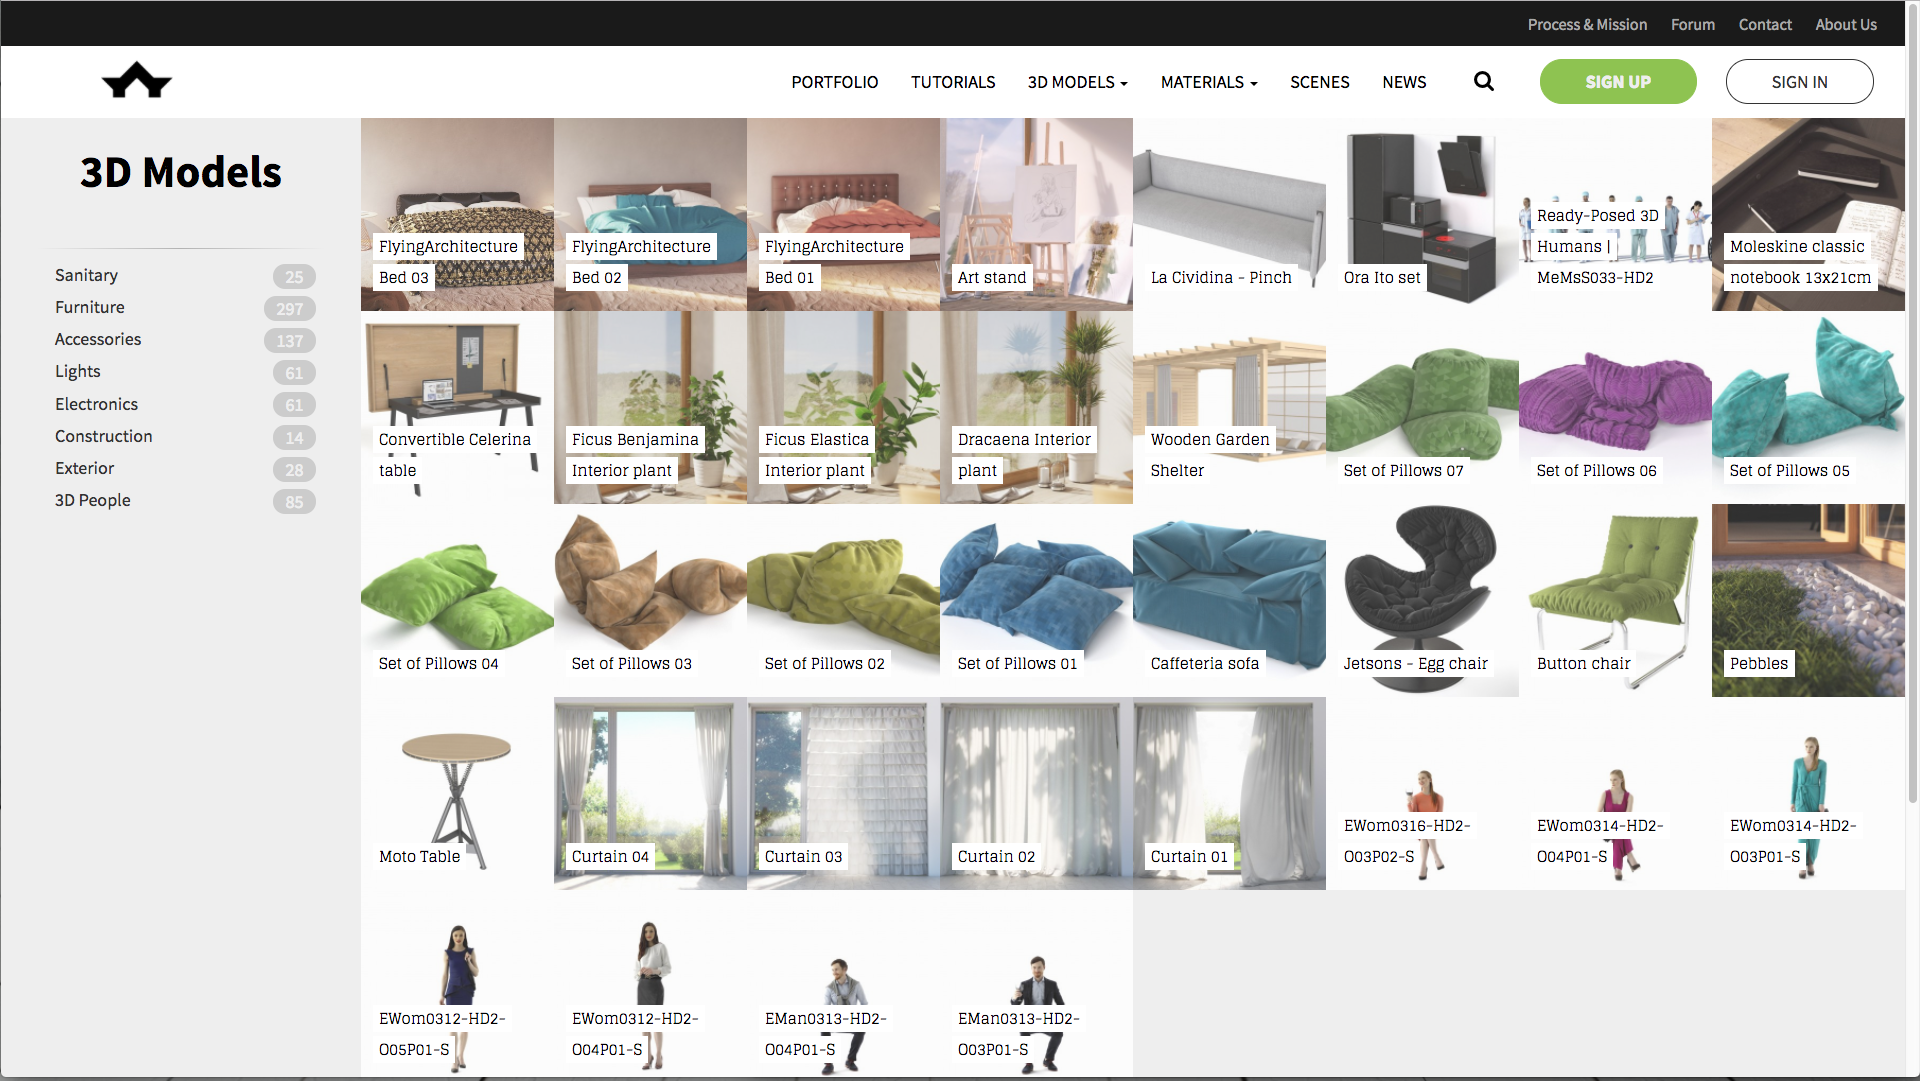1920x1081 pixels.
Task: Go to the SCENES page
Action: tap(1320, 82)
